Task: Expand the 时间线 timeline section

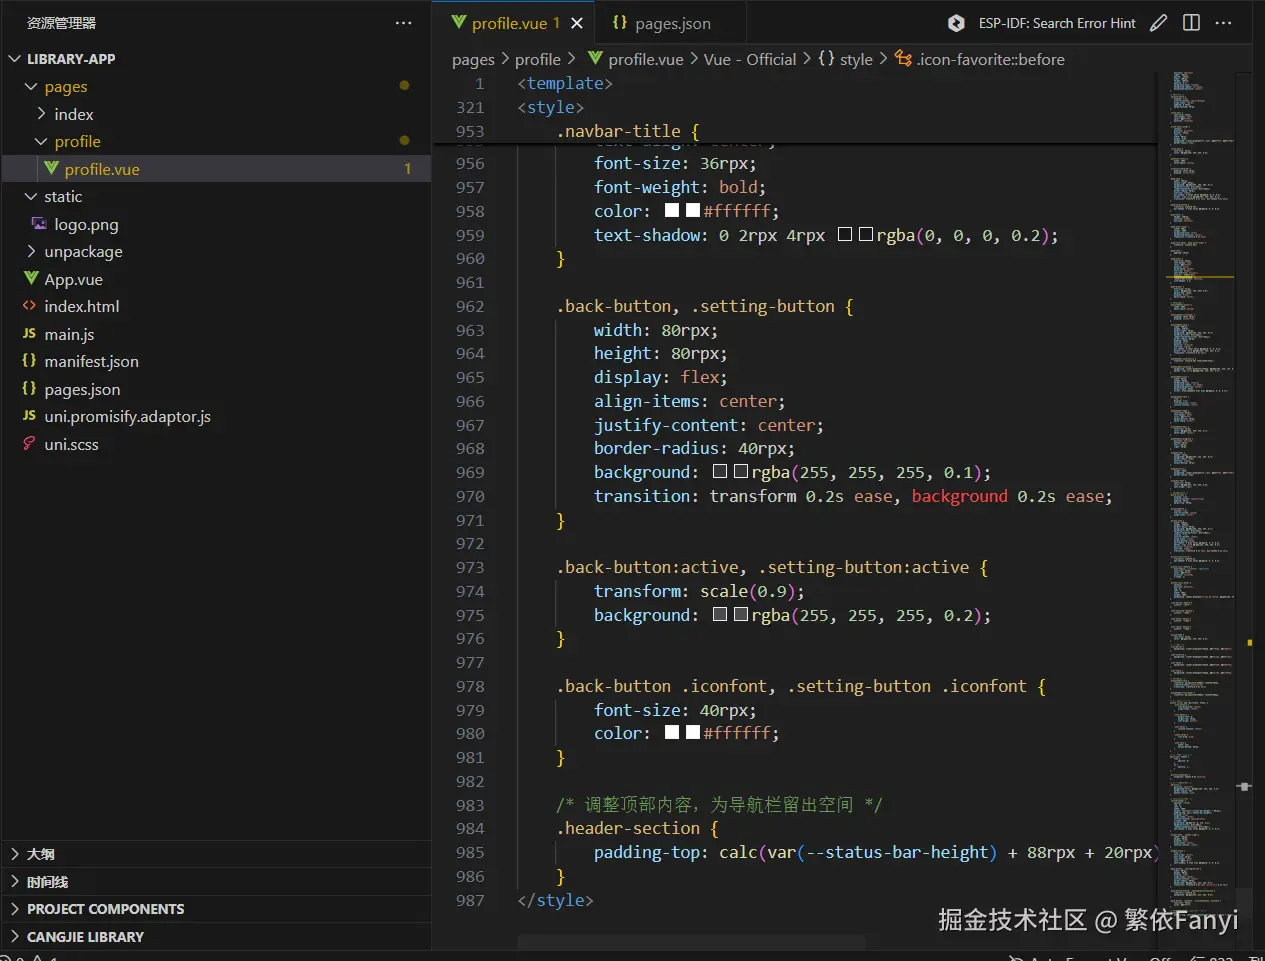Action: (x=216, y=882)
